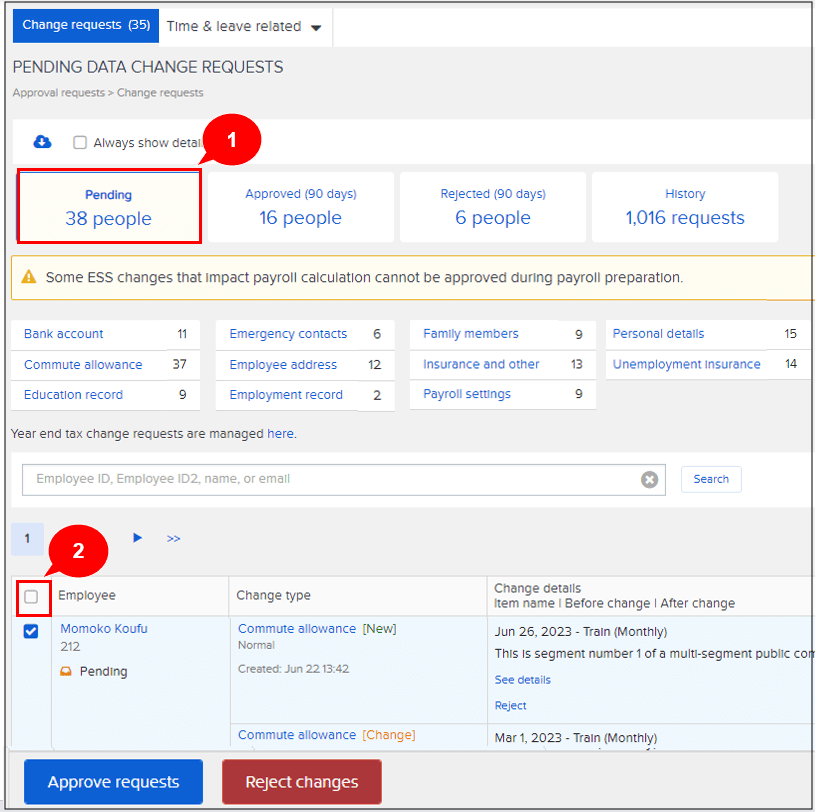The width and height of the screenshot is (815, 812).
Task: Filter by Emergency contacts
Action: [288, 334]
